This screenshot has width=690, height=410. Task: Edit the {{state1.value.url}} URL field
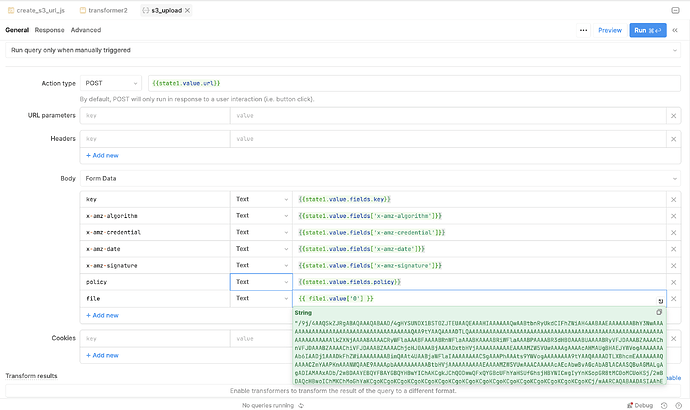pyautogui.click(x=414, y=83)
